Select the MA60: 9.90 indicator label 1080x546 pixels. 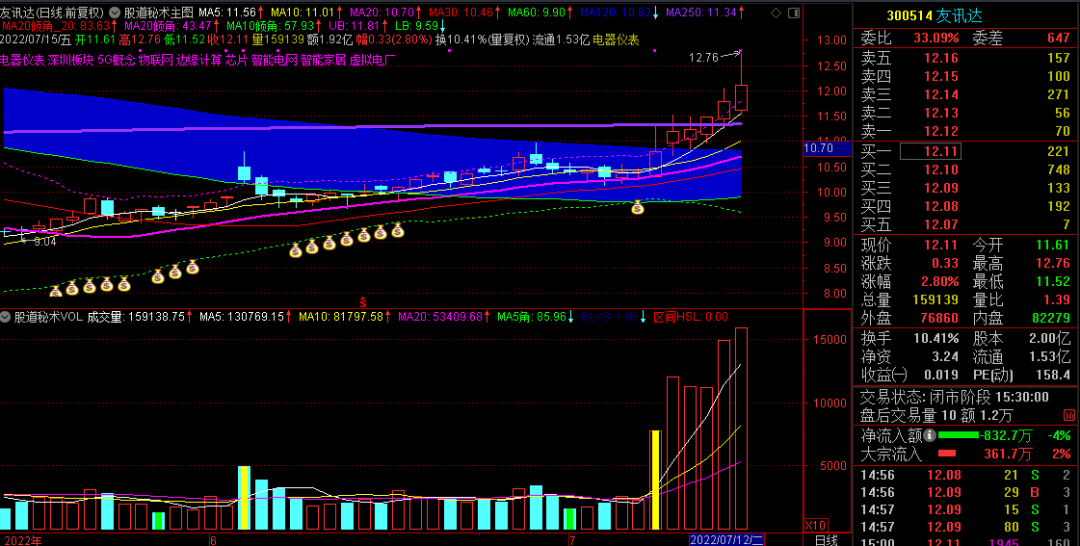pos(536,12)
